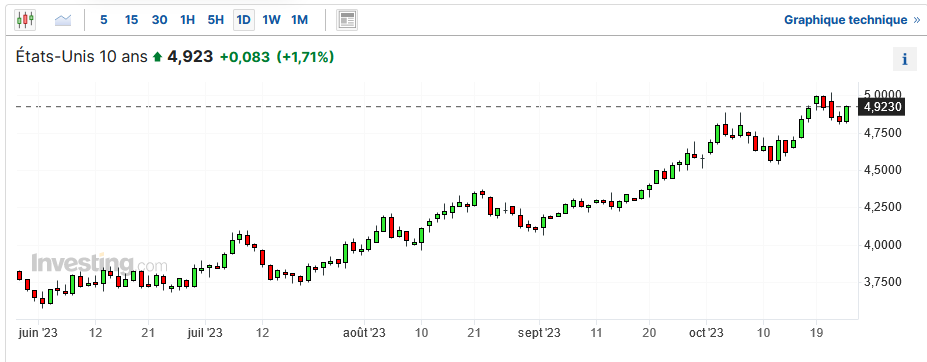The width and height of the screenshot is (927, 362).
Task: Choose the 5H timeframe
Action: click(x=216, y=20)
